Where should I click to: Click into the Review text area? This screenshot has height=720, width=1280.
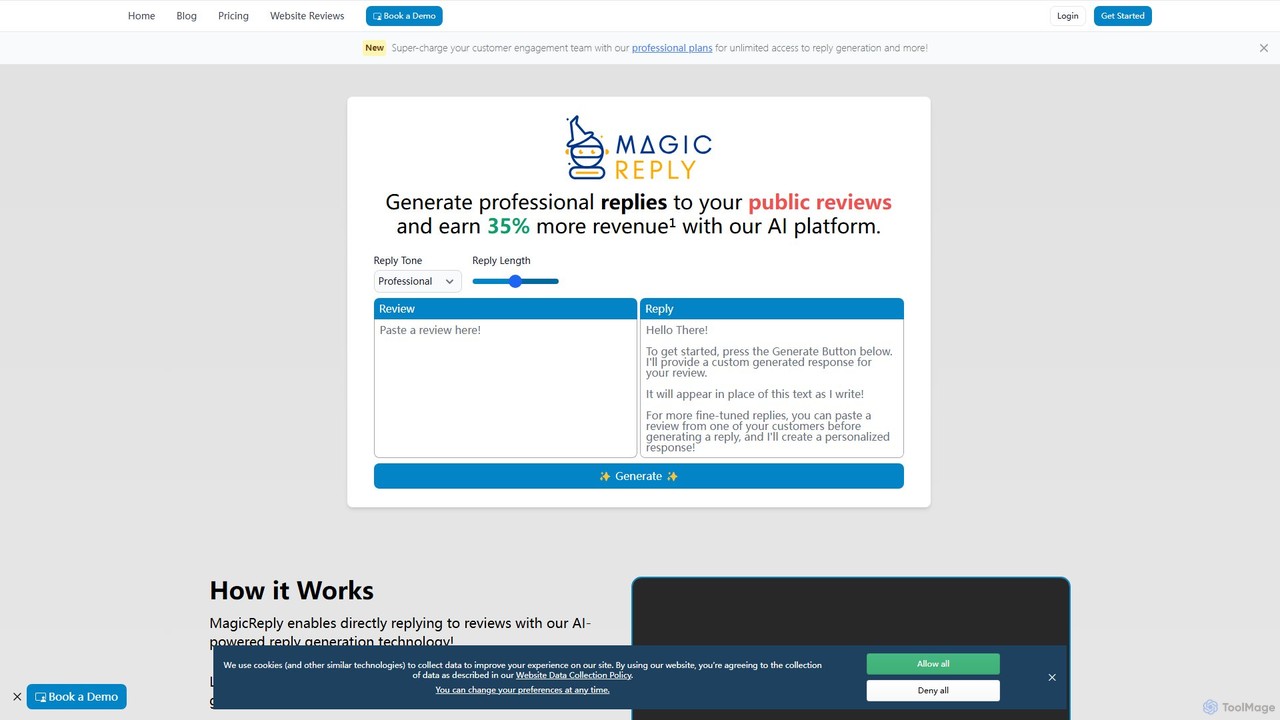(x=505, y=388)
